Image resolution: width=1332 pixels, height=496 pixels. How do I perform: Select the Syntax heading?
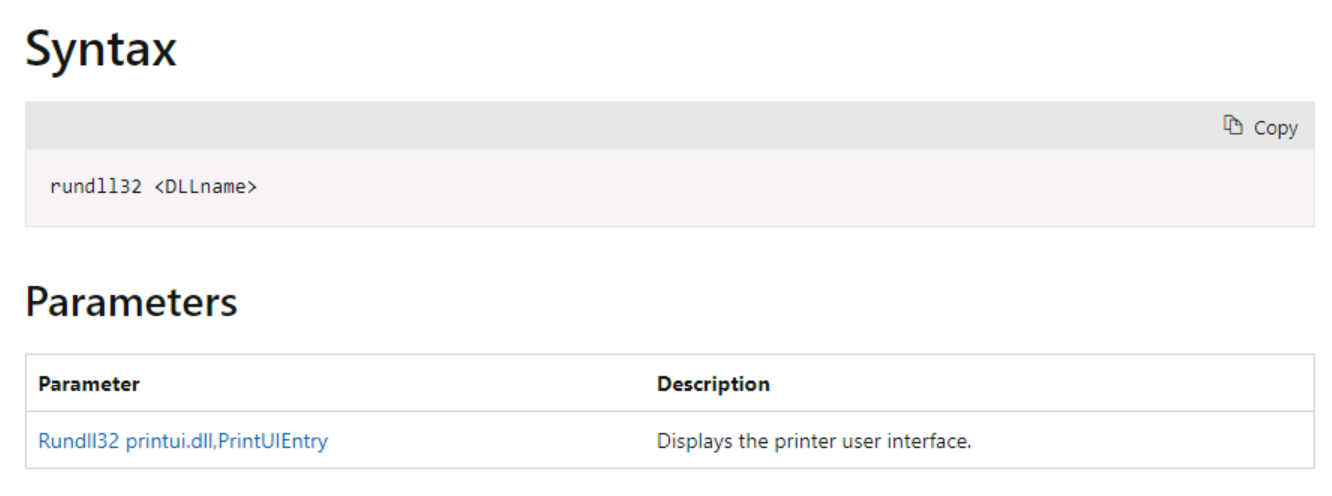(x=101, y=49)
